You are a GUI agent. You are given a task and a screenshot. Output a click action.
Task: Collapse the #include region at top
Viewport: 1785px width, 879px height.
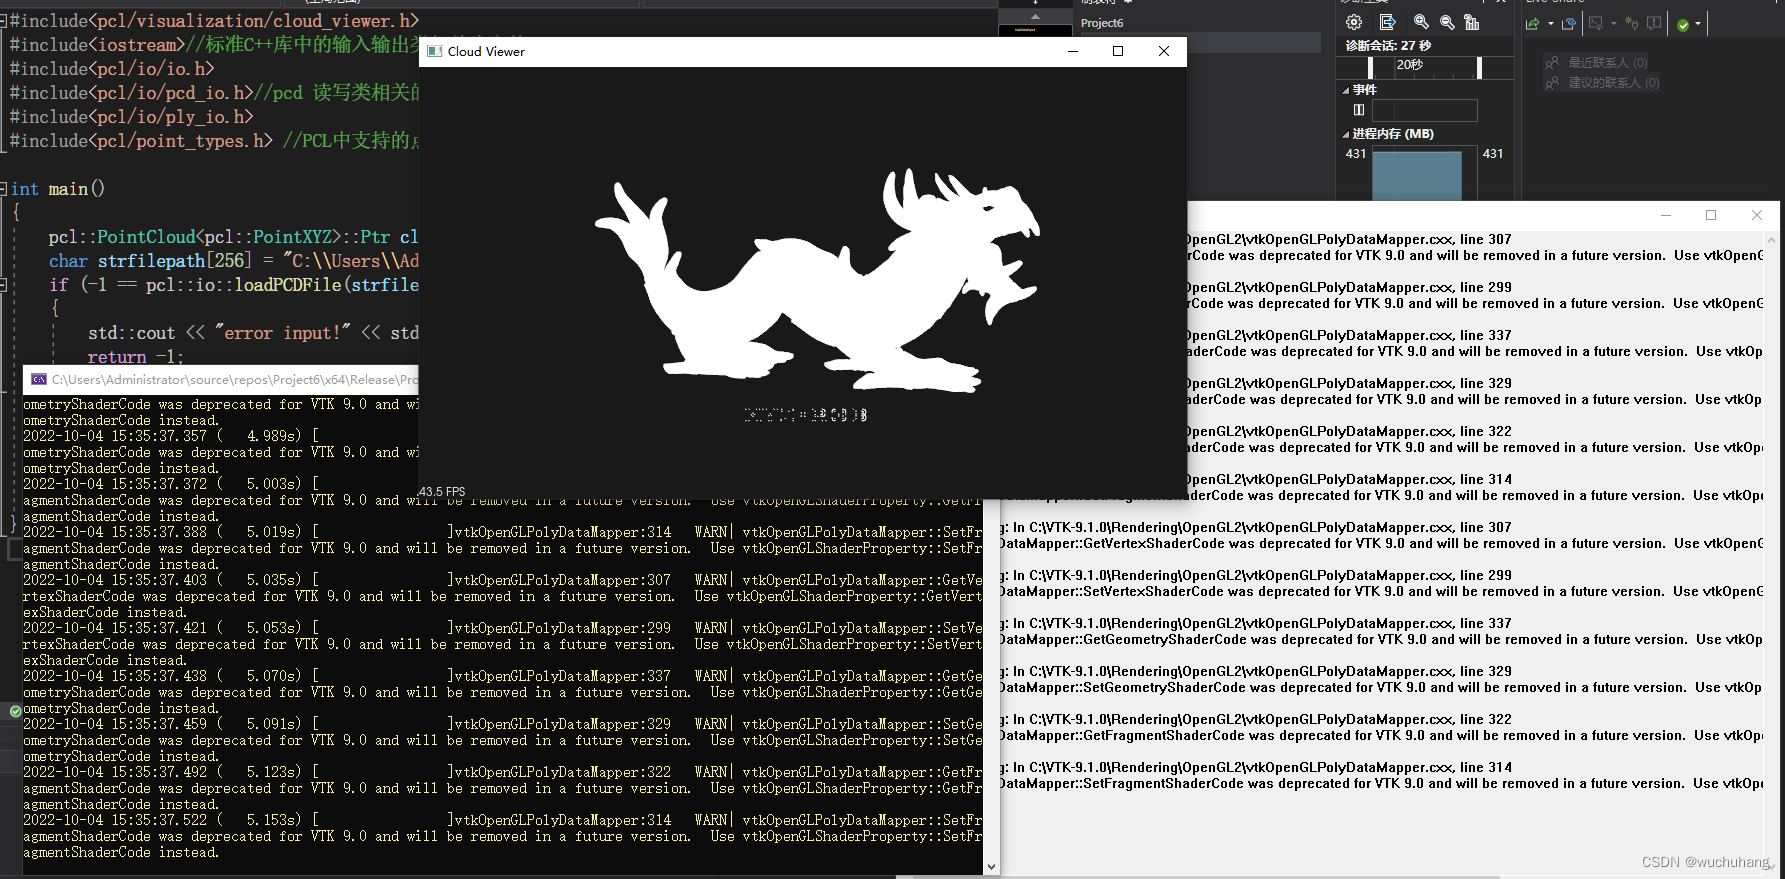tap(4, 20)
